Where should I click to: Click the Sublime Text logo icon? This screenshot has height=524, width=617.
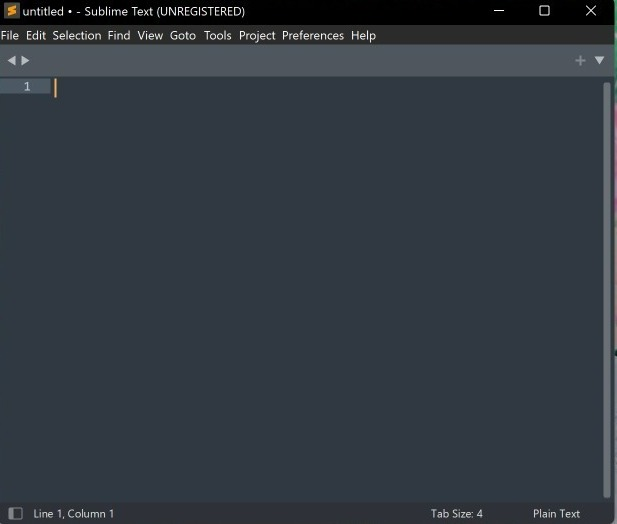(x=12, y=11)
